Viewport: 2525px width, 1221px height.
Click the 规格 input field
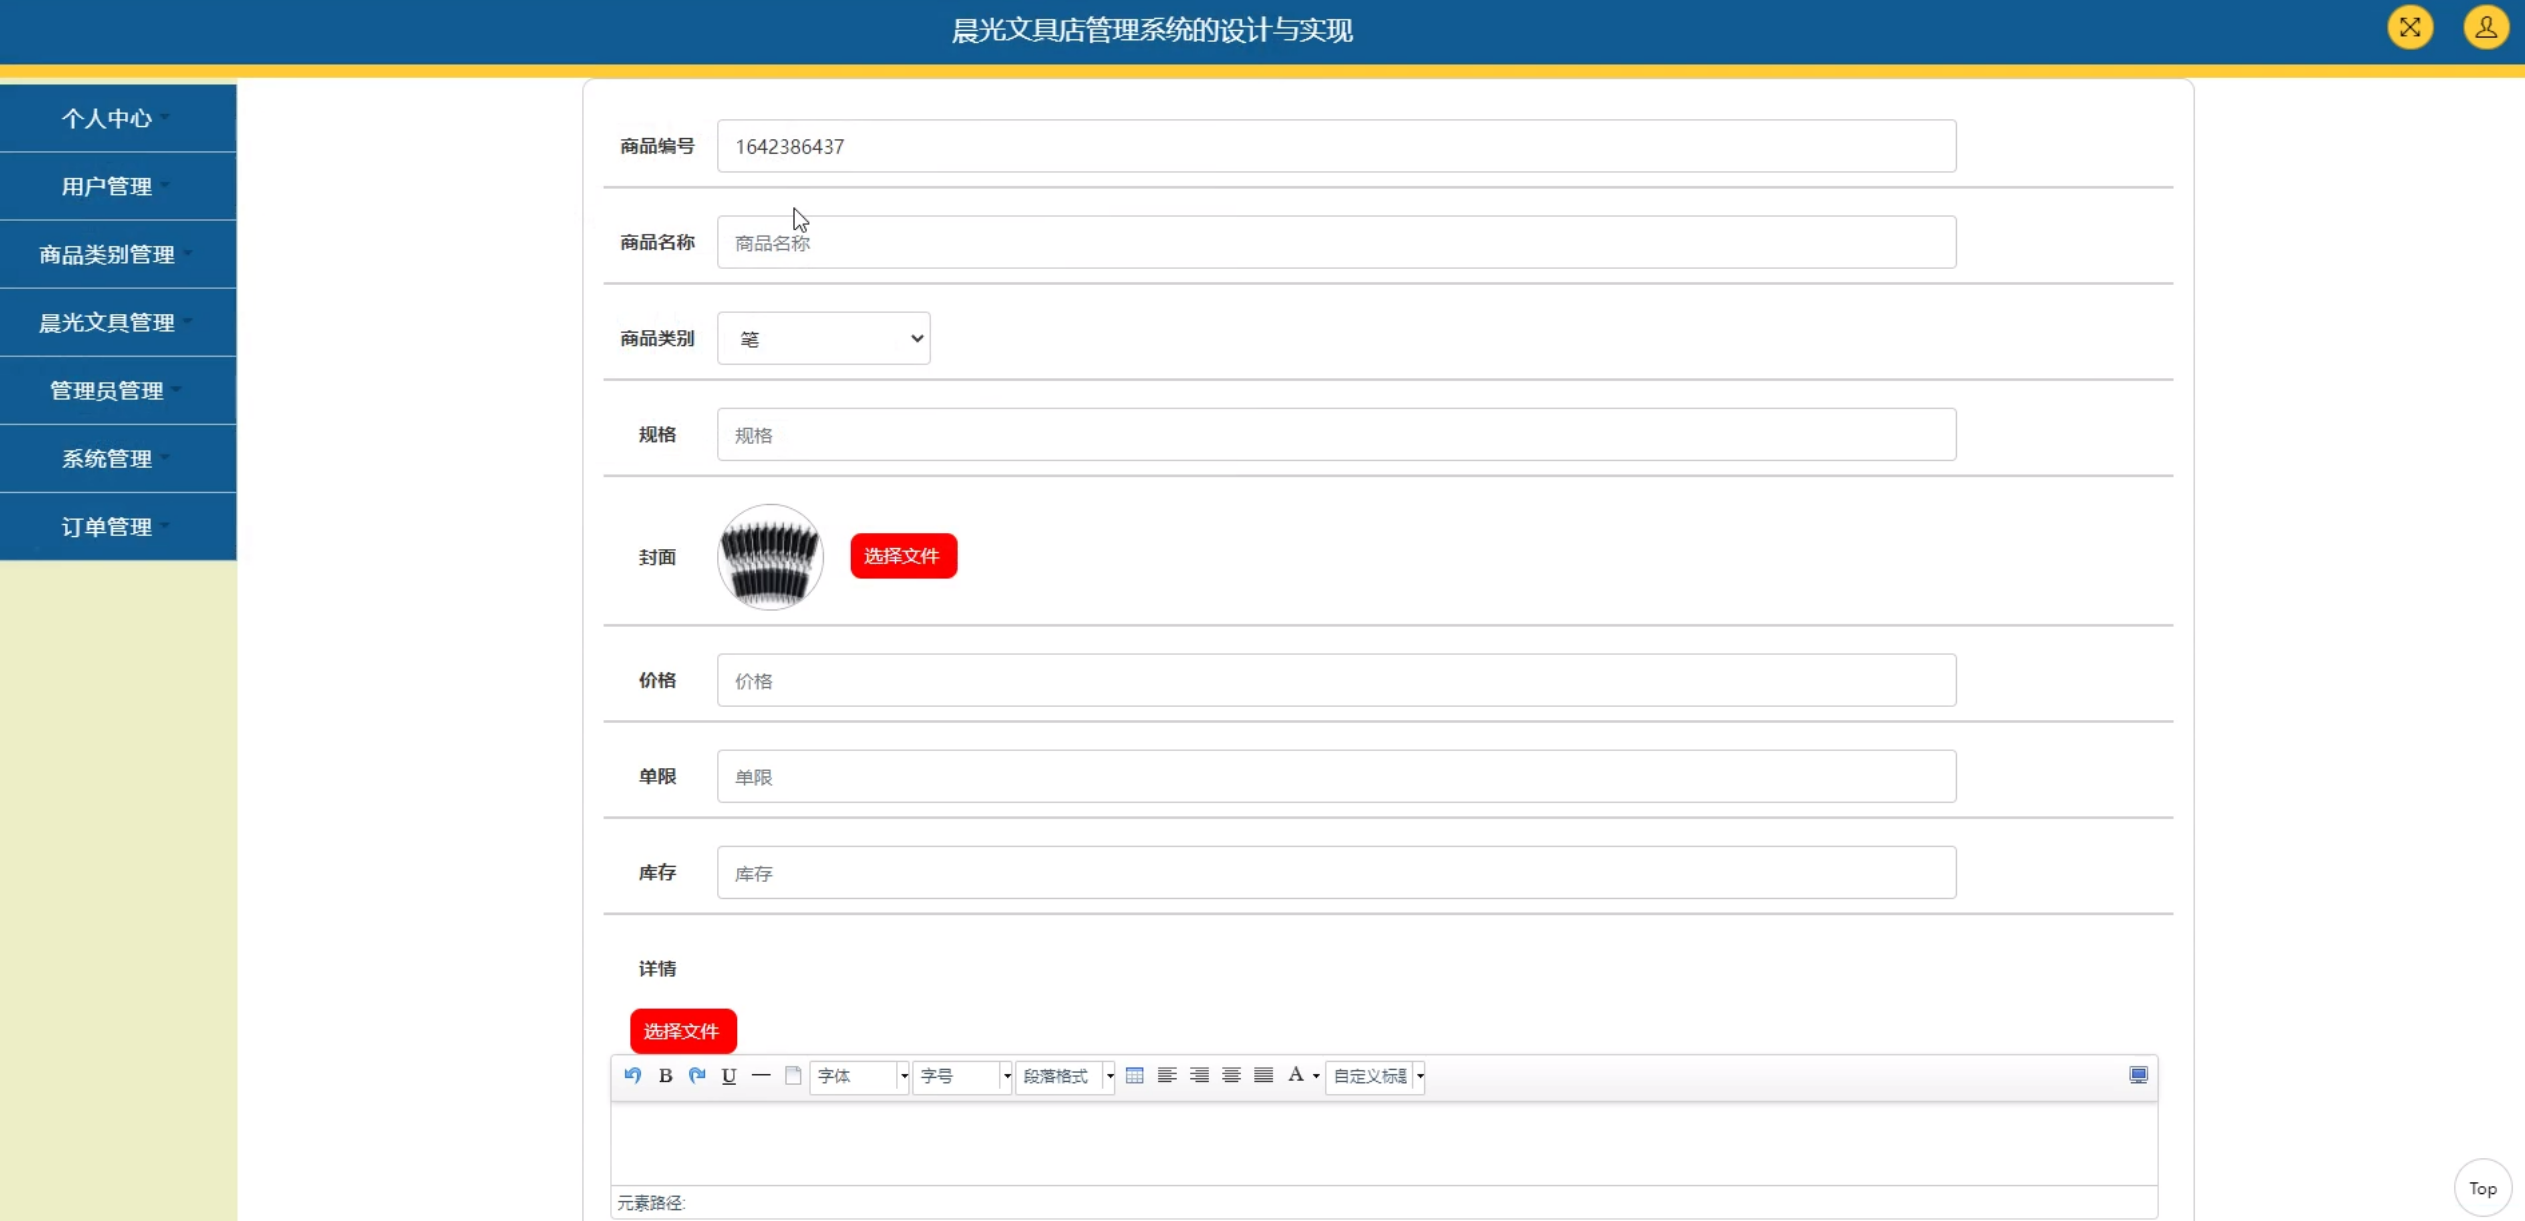tap(1336, 434)
